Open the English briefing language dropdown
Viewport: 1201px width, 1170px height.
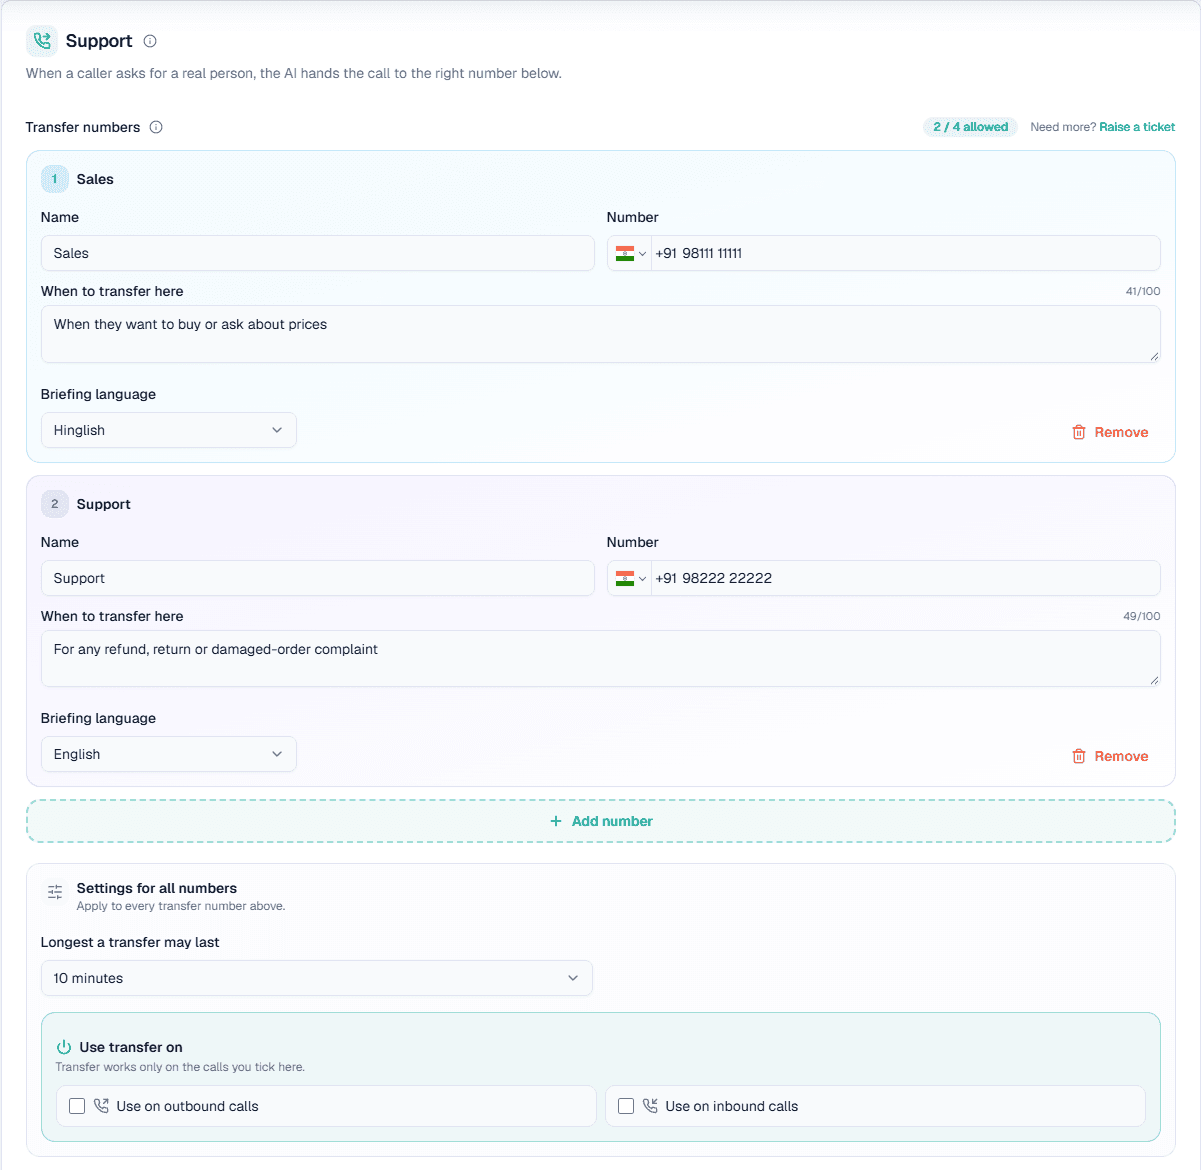(x=169, y=754)
